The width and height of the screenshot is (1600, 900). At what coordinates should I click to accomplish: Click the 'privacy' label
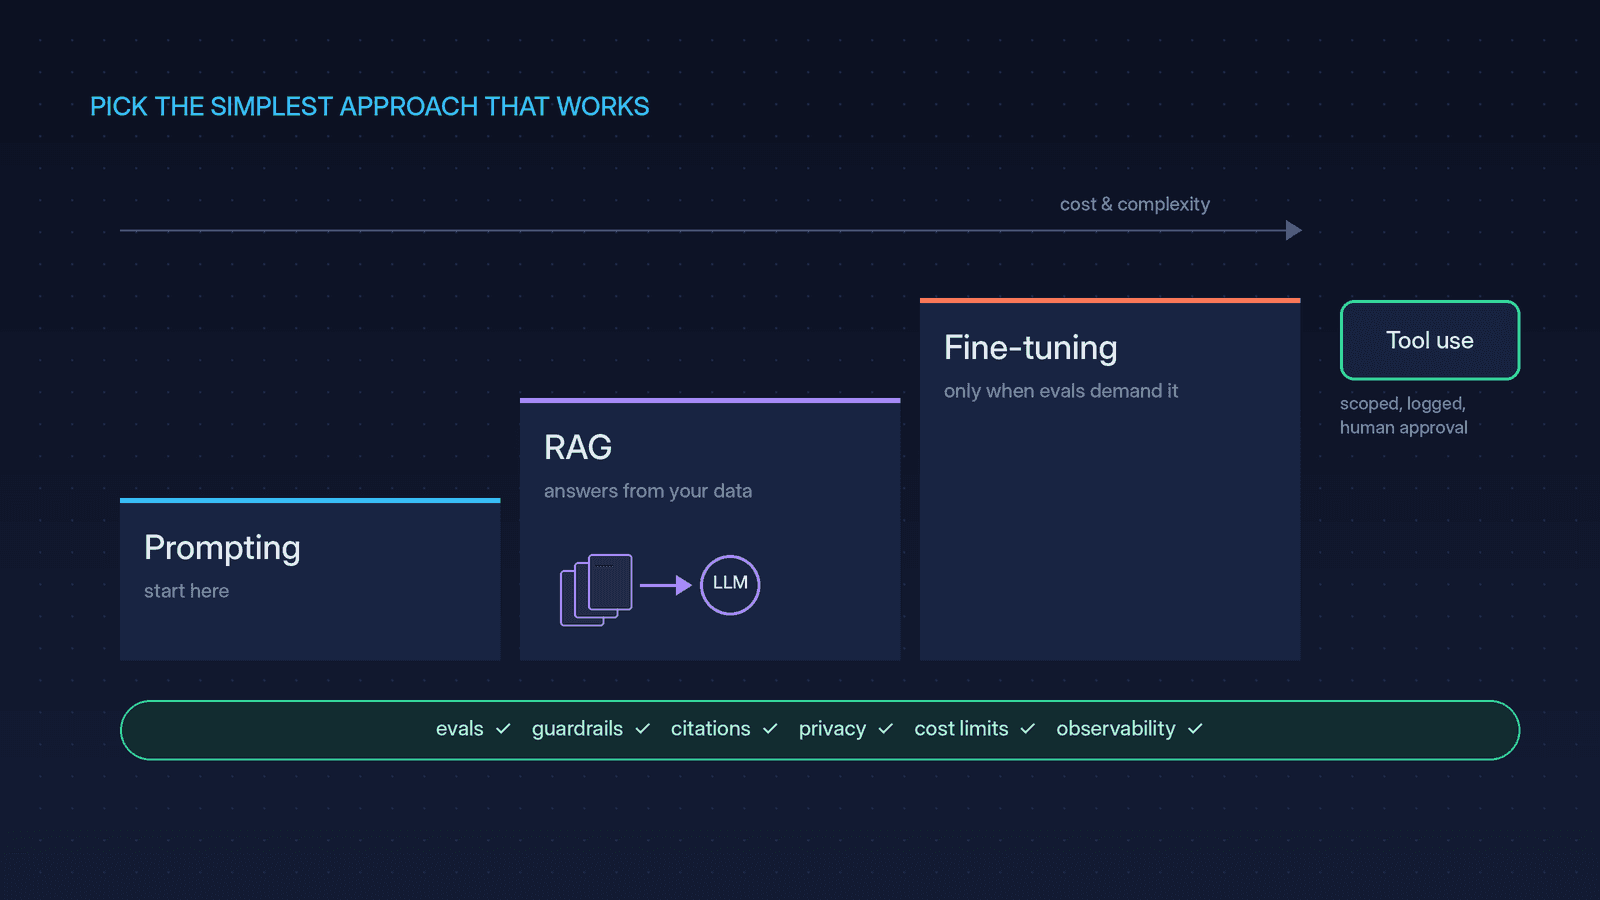click(832, 729)
